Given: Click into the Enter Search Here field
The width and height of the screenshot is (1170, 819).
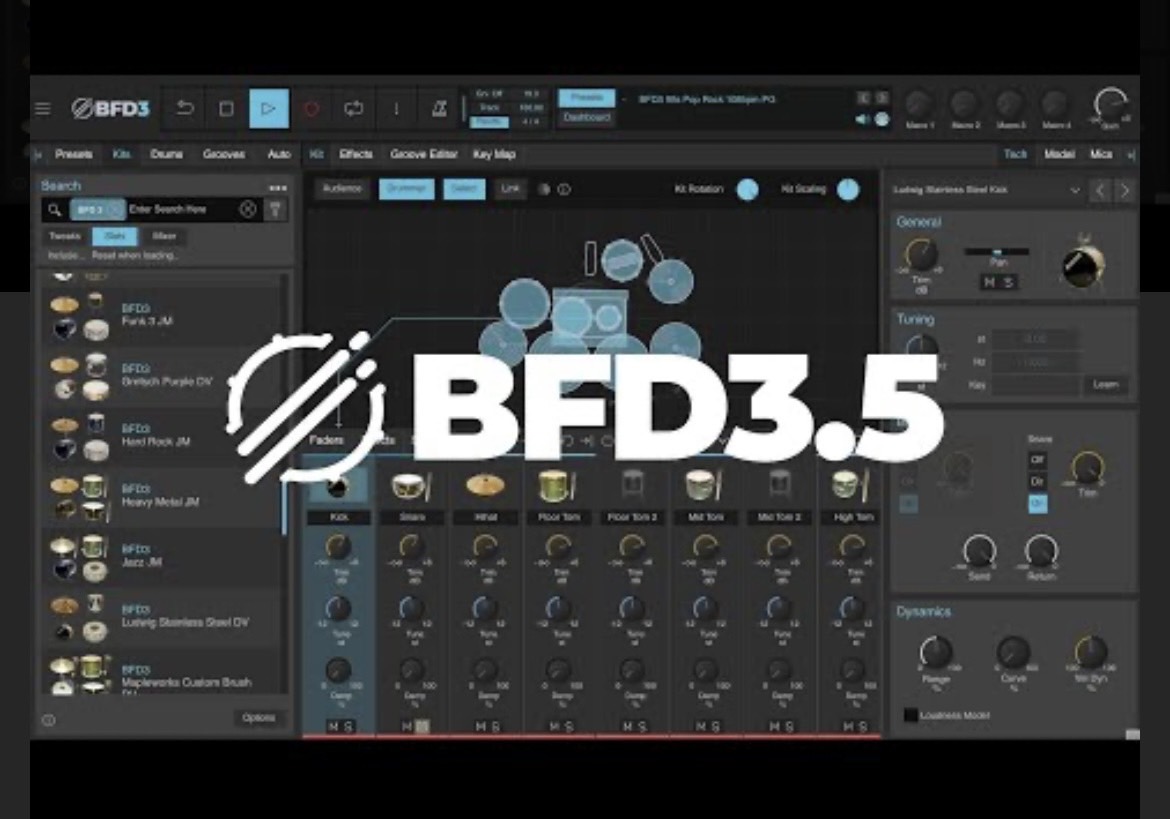Looking at the screenshot, I should point(182,210).
